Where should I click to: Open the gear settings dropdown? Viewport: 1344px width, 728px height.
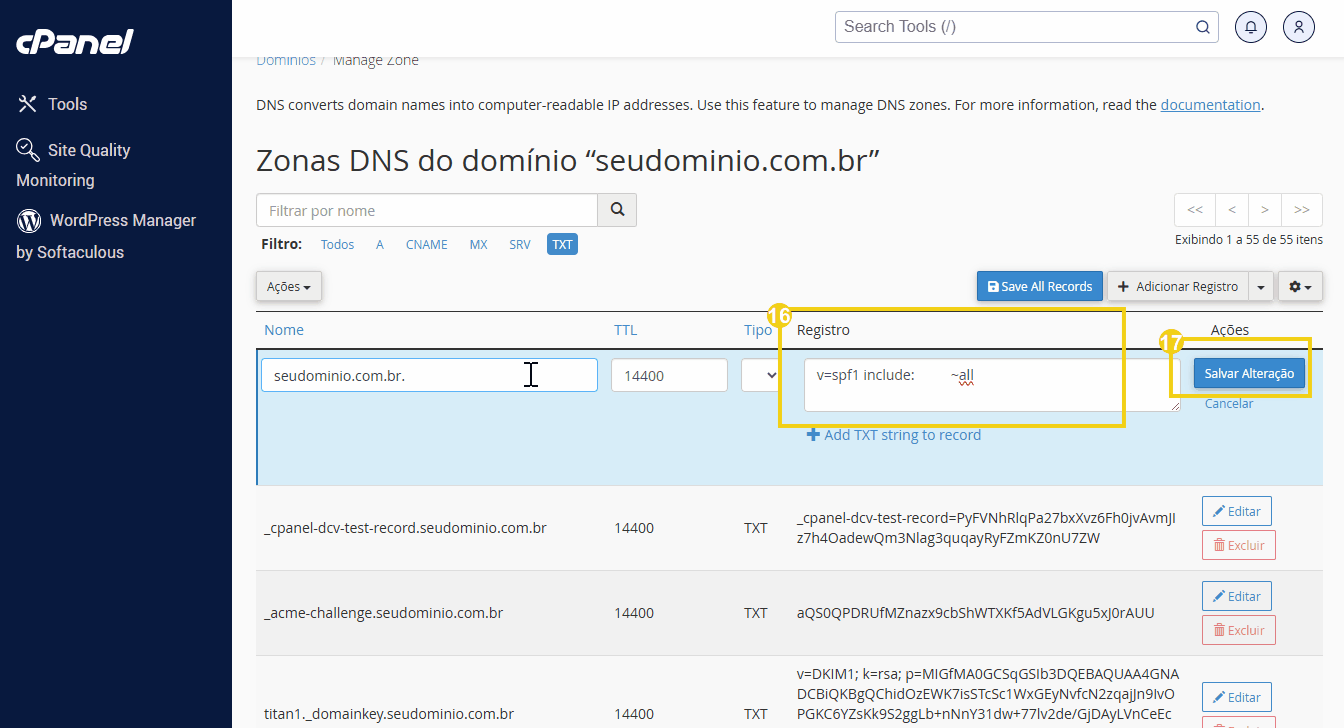1300,286
